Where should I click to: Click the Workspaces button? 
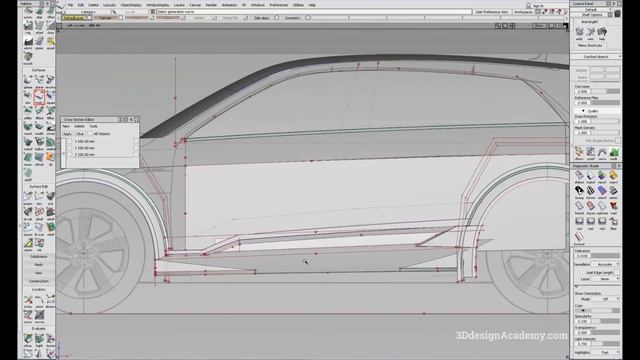[523, 12]
